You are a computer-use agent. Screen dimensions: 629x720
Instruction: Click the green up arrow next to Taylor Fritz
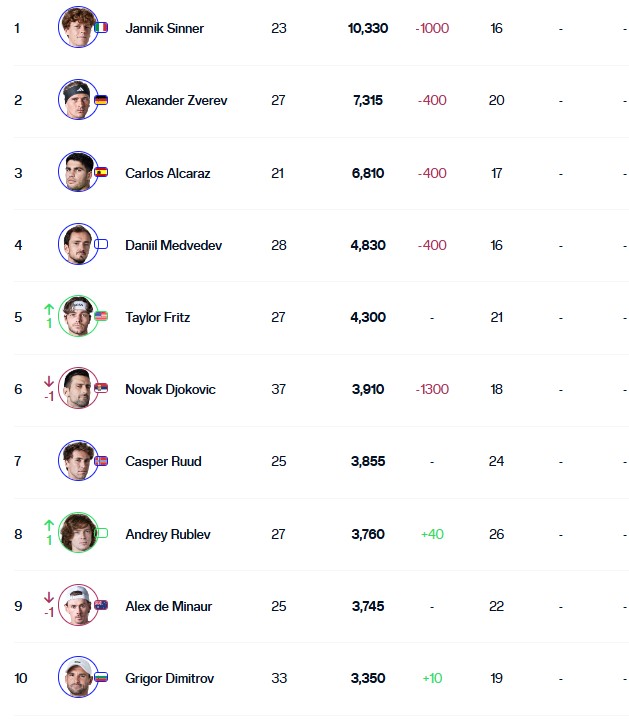coord(49,309)
